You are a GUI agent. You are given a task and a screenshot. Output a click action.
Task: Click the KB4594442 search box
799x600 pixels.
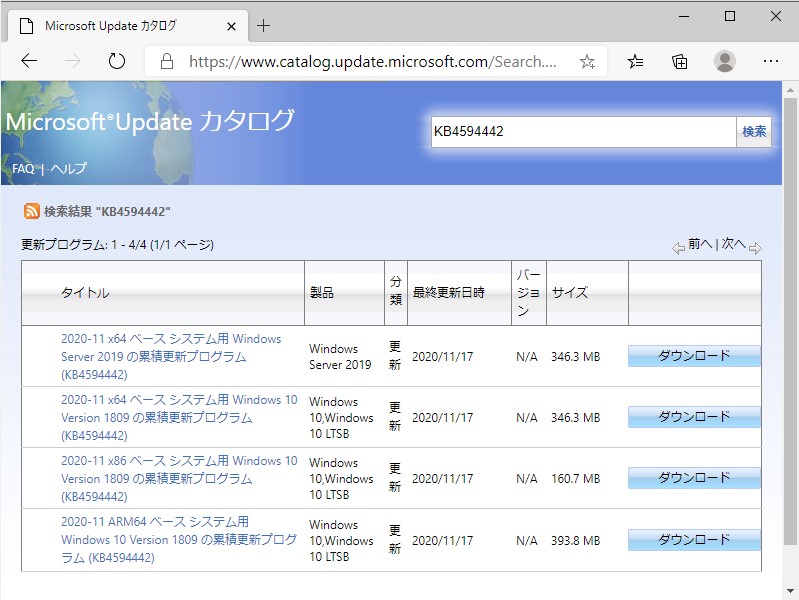(583, 132)
